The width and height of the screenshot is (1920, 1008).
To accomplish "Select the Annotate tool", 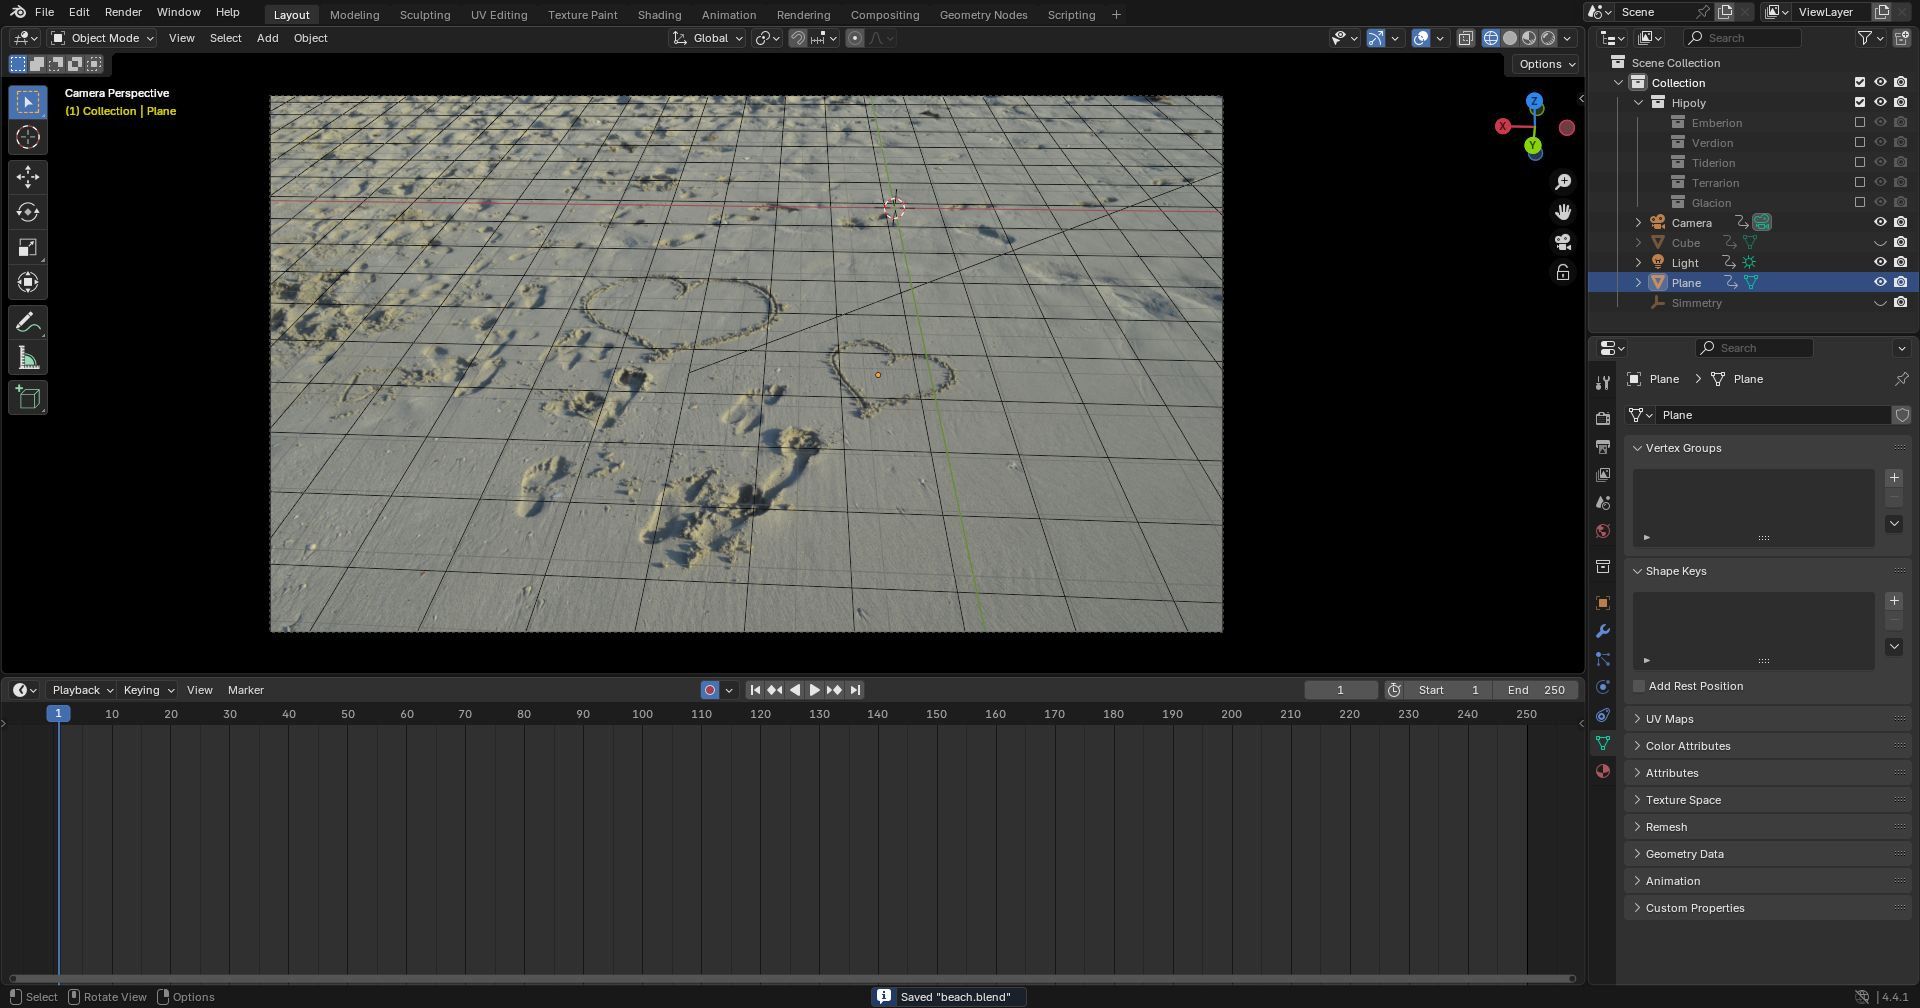I will point(28,322).
